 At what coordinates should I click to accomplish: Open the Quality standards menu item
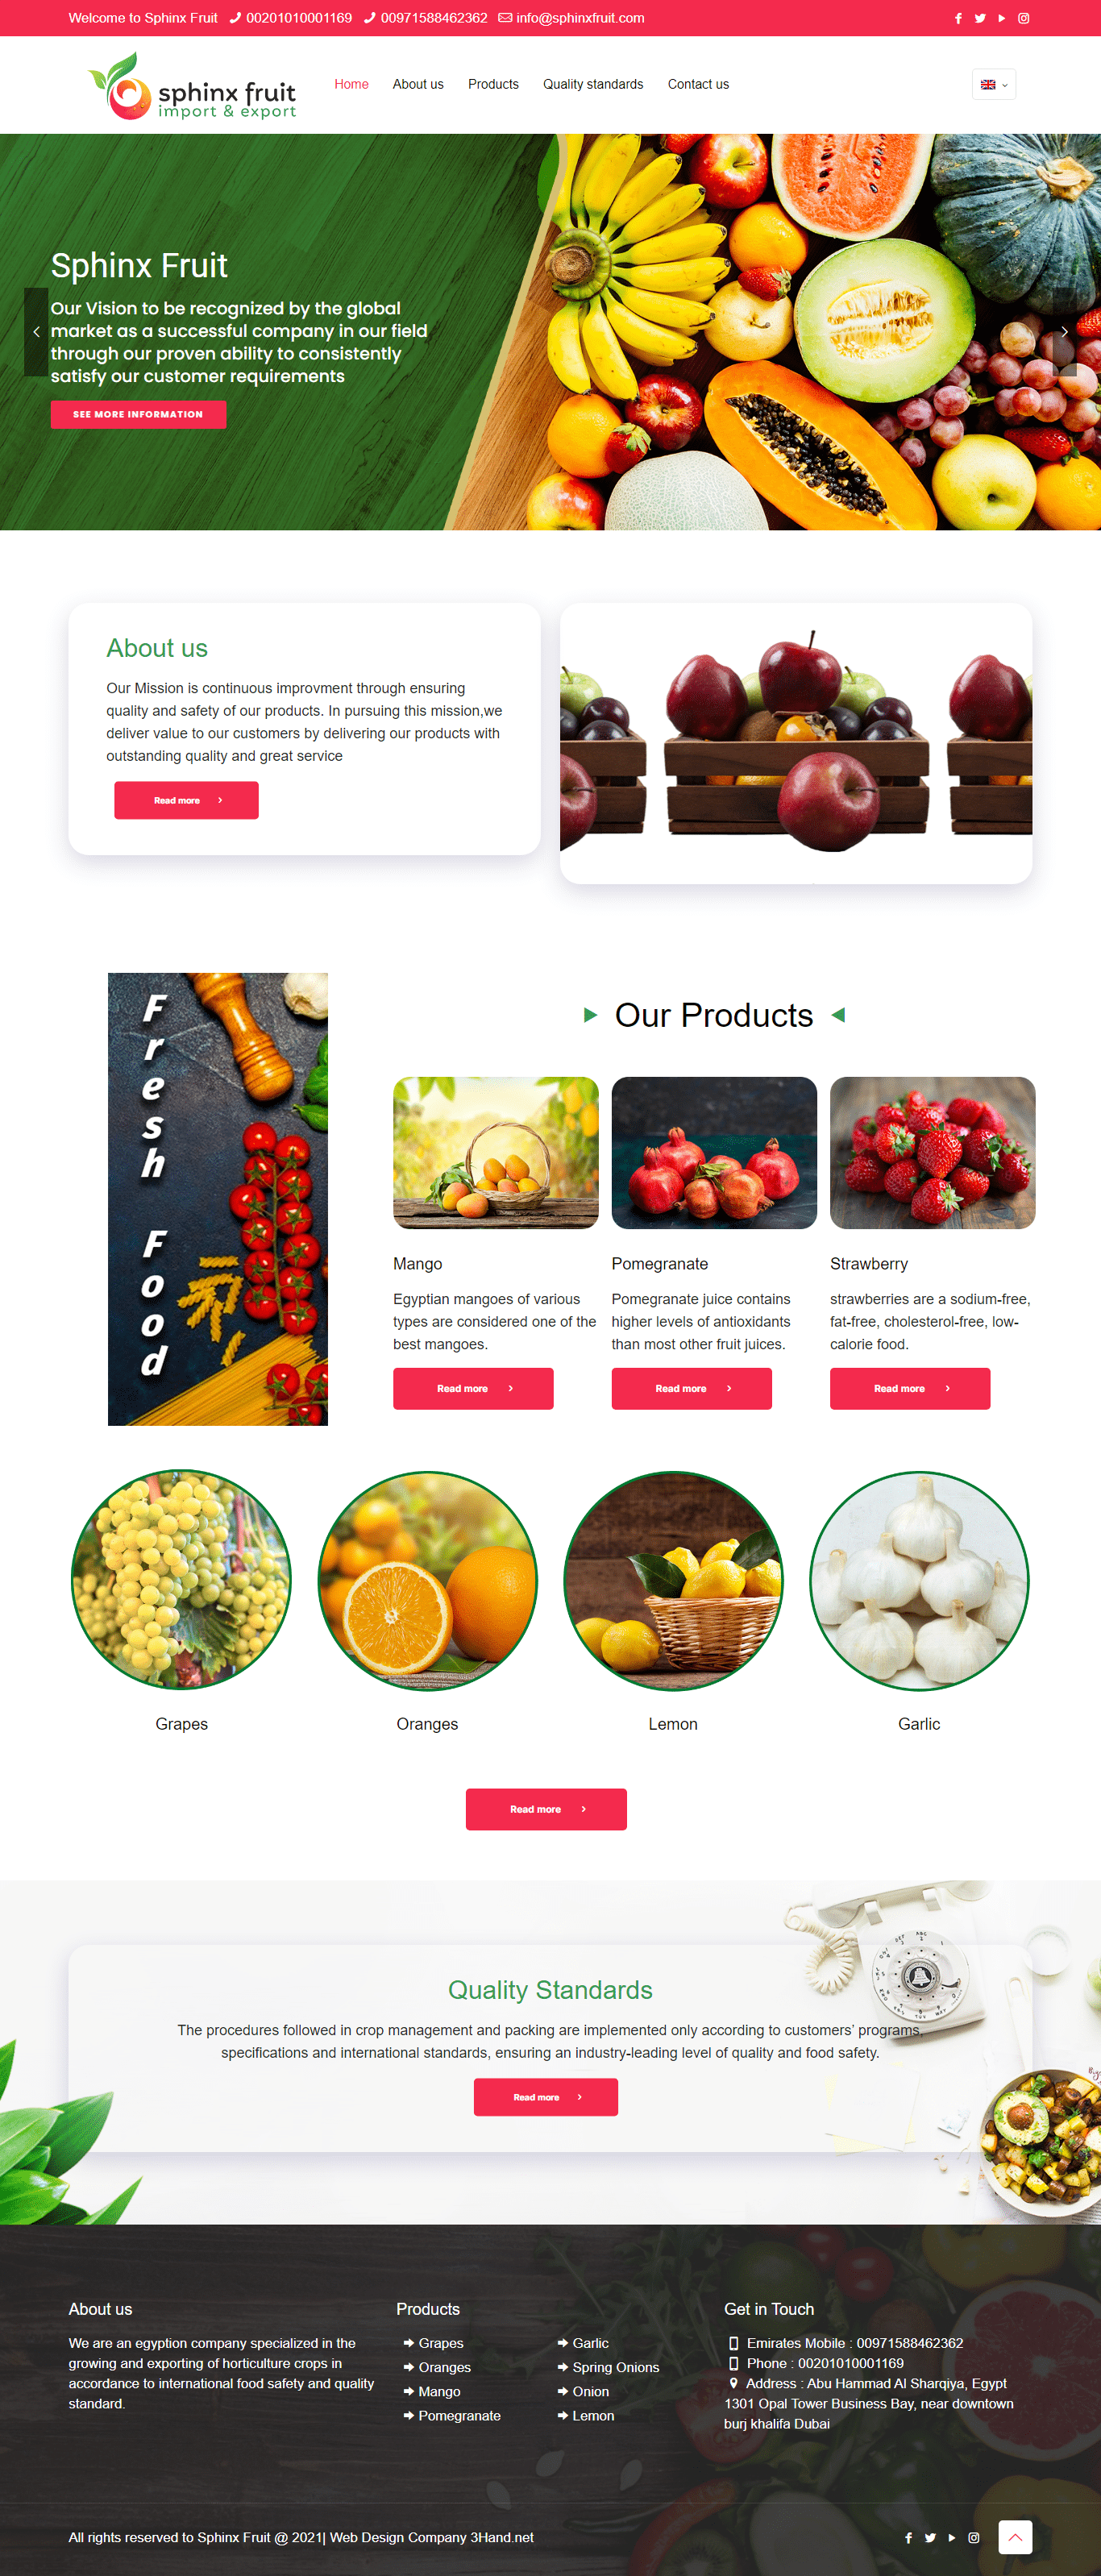click(x=593, y=84)
